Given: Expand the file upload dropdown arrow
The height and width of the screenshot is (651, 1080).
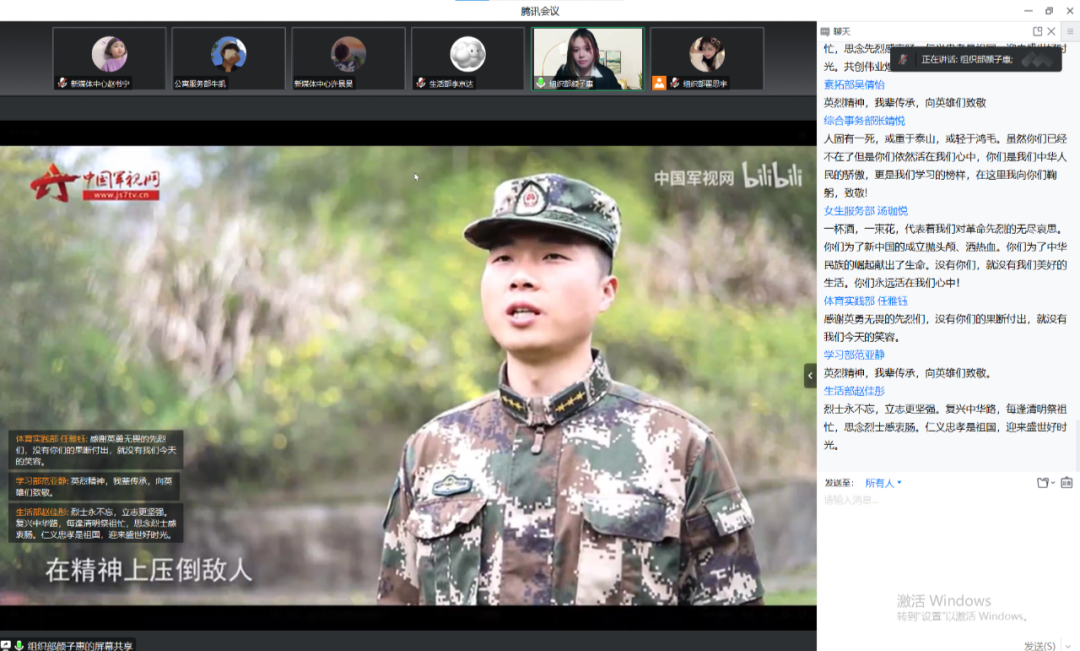Looking at the screenshot, I should tap(1053, 483).
